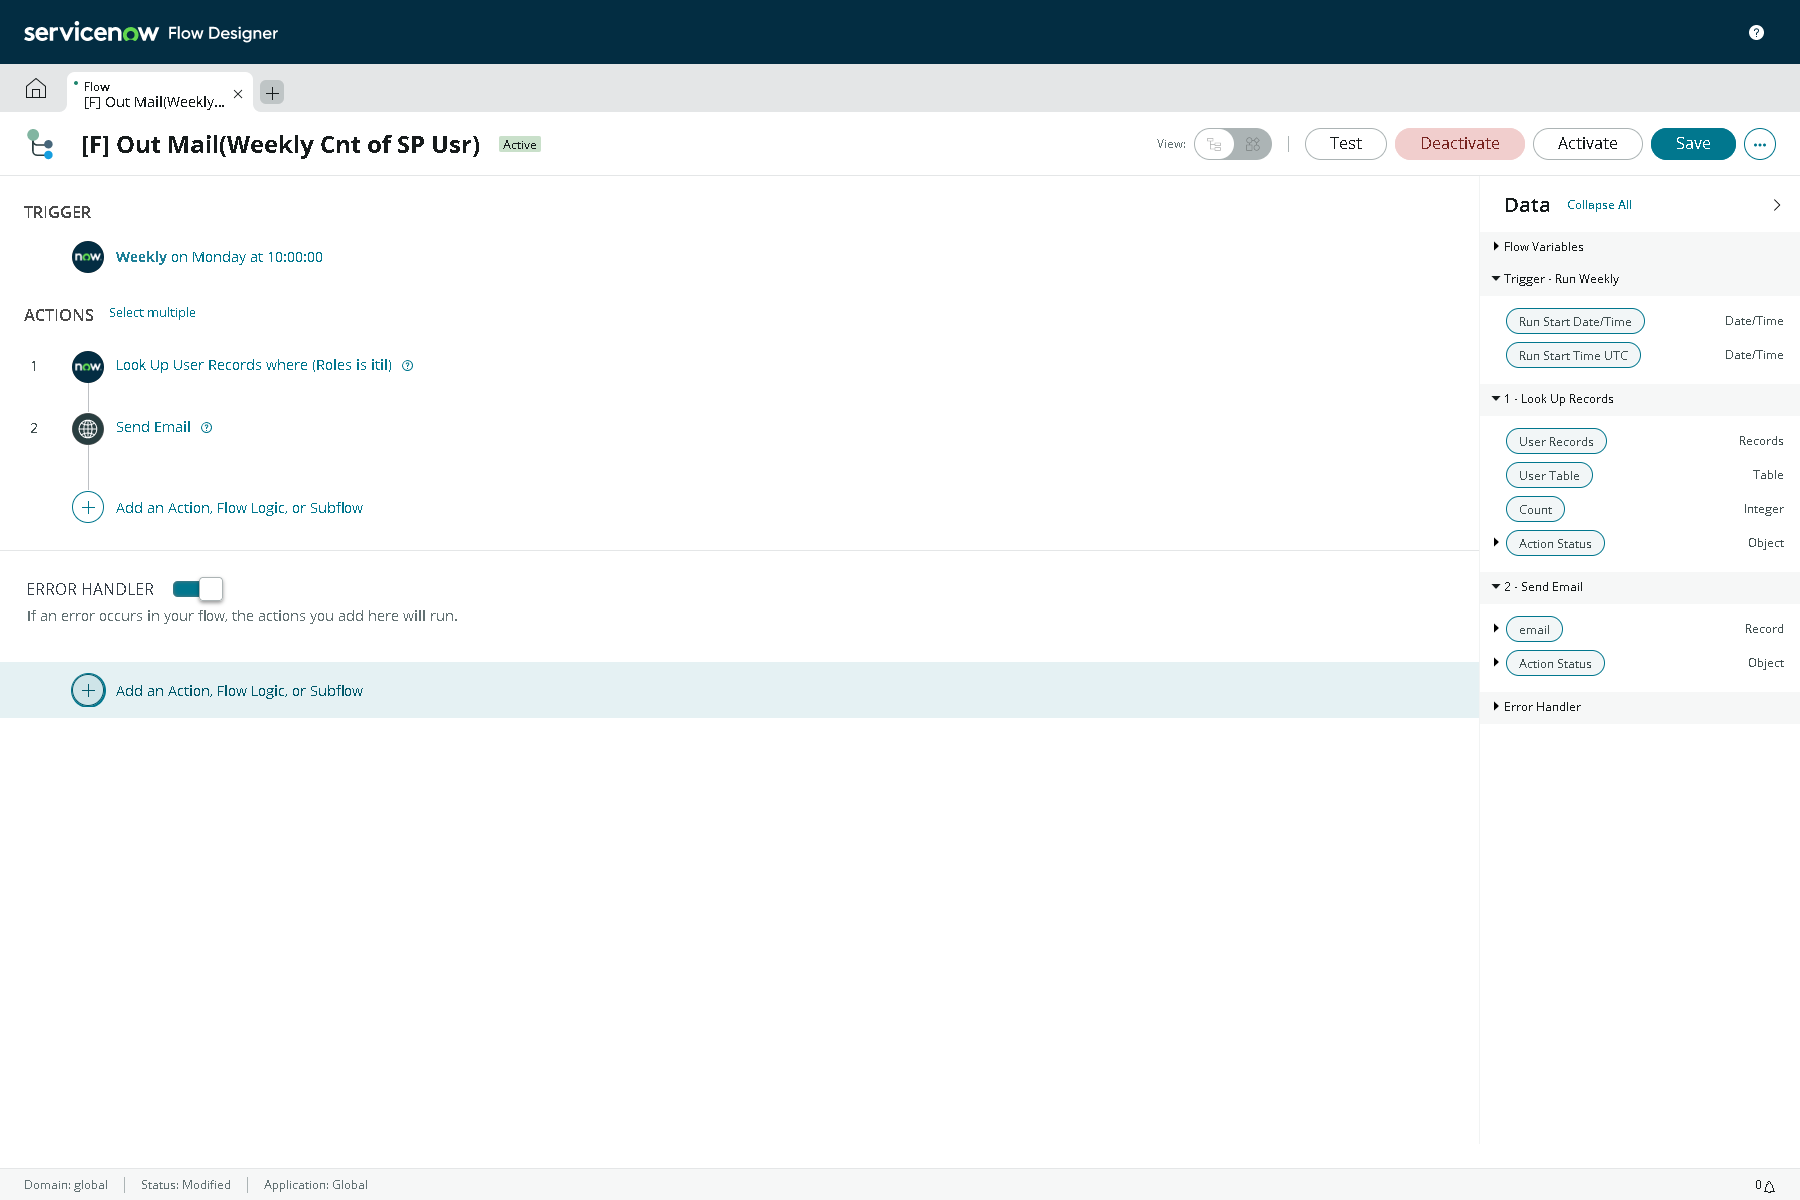Screen dimensions: 1800x1200
Task: Click the ServiceNow logo
Action: [x=91, y=33]
